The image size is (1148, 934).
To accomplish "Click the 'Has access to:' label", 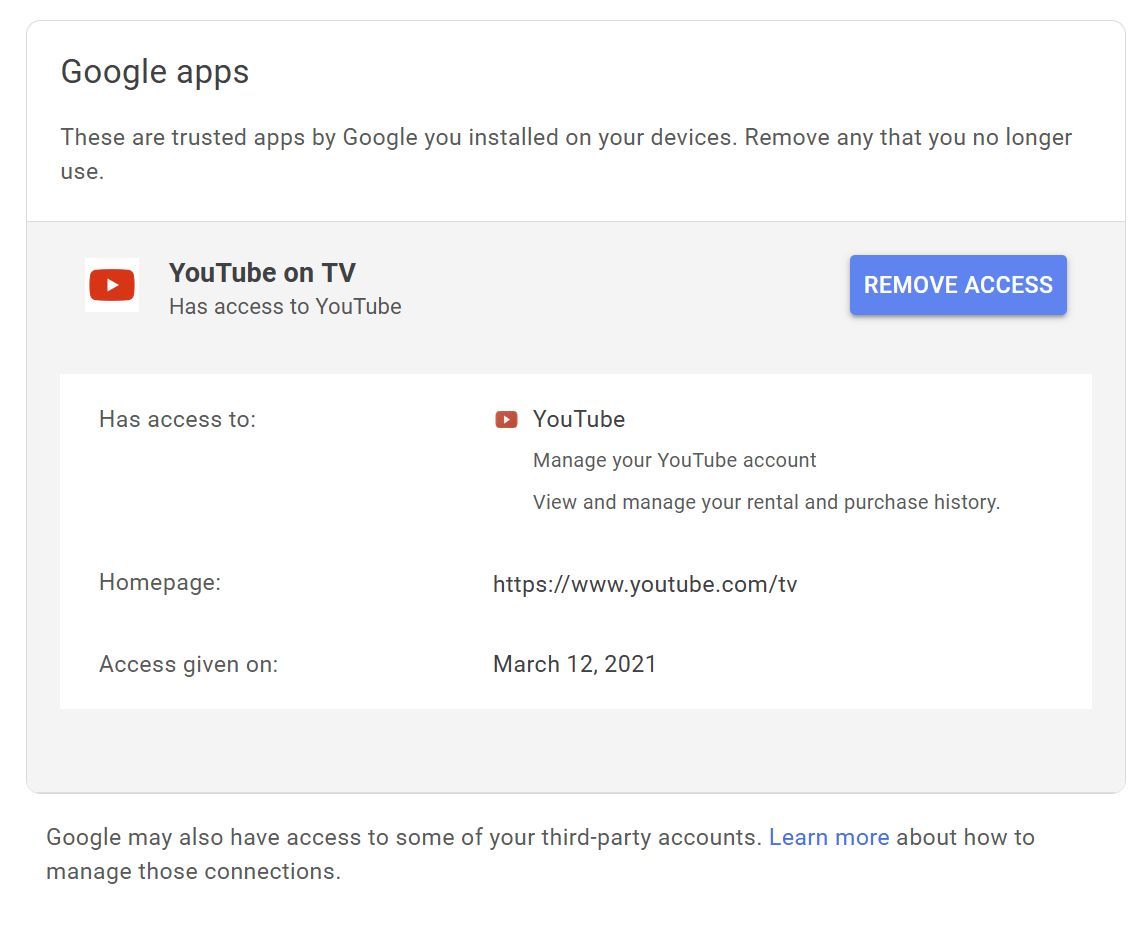I will 177,420.
